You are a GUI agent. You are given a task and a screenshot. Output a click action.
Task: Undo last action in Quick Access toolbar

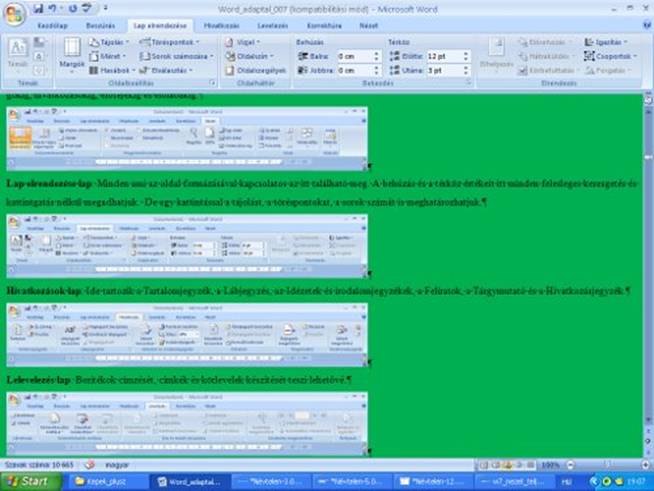point(52,8)
